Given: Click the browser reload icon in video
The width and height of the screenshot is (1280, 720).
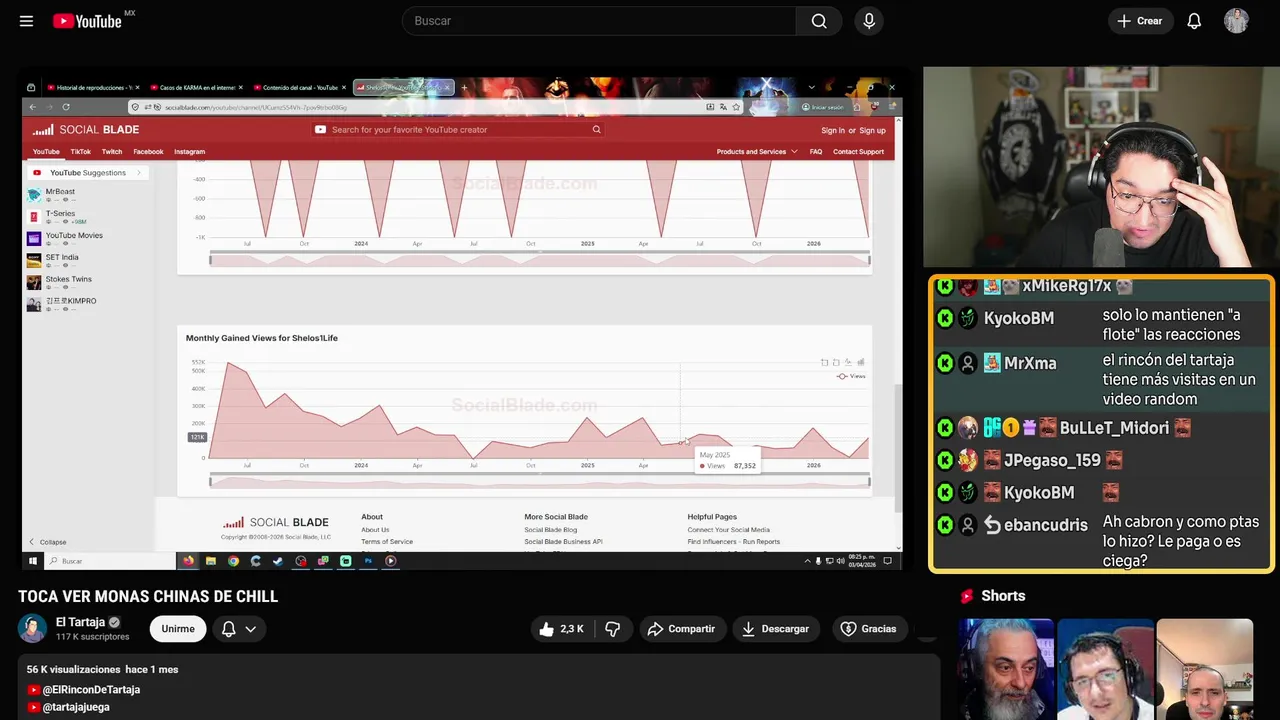Looking at the screenshot, I should (66, 106).
